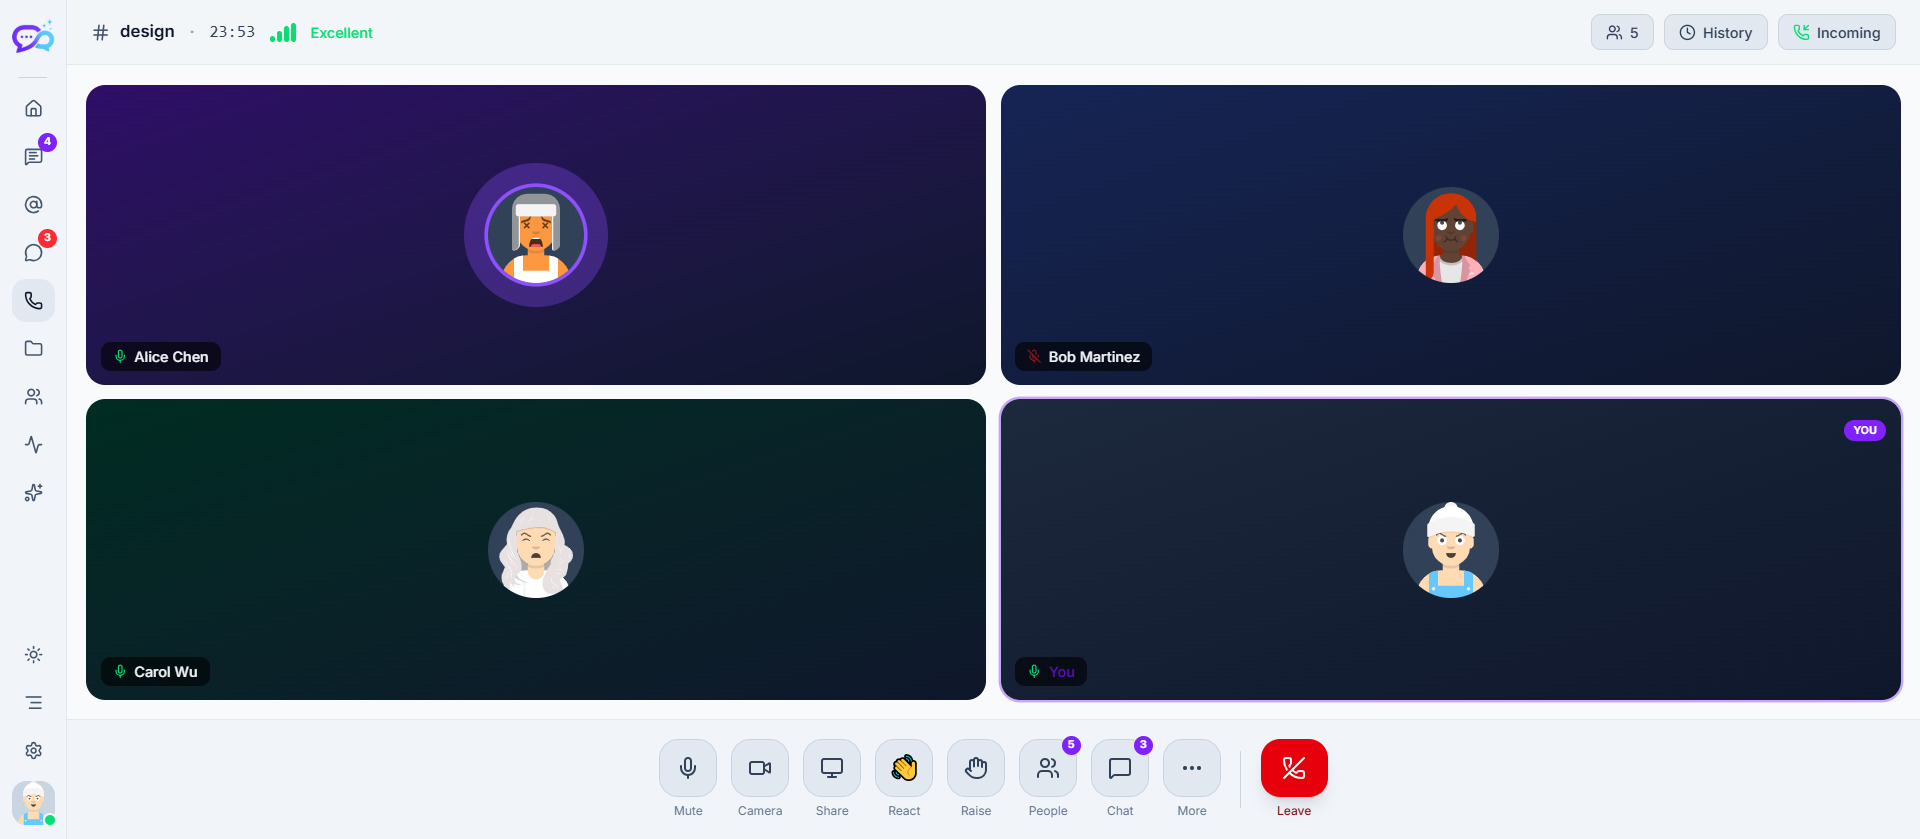The image size is (1920, 839).
Task: Open the activity pulse icon
Action: pos(33,444)
